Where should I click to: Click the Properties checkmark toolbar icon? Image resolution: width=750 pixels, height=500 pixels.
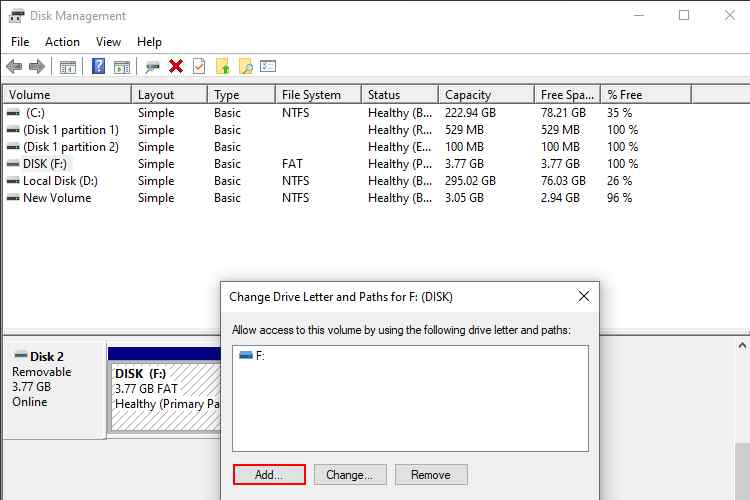[199, 67]
